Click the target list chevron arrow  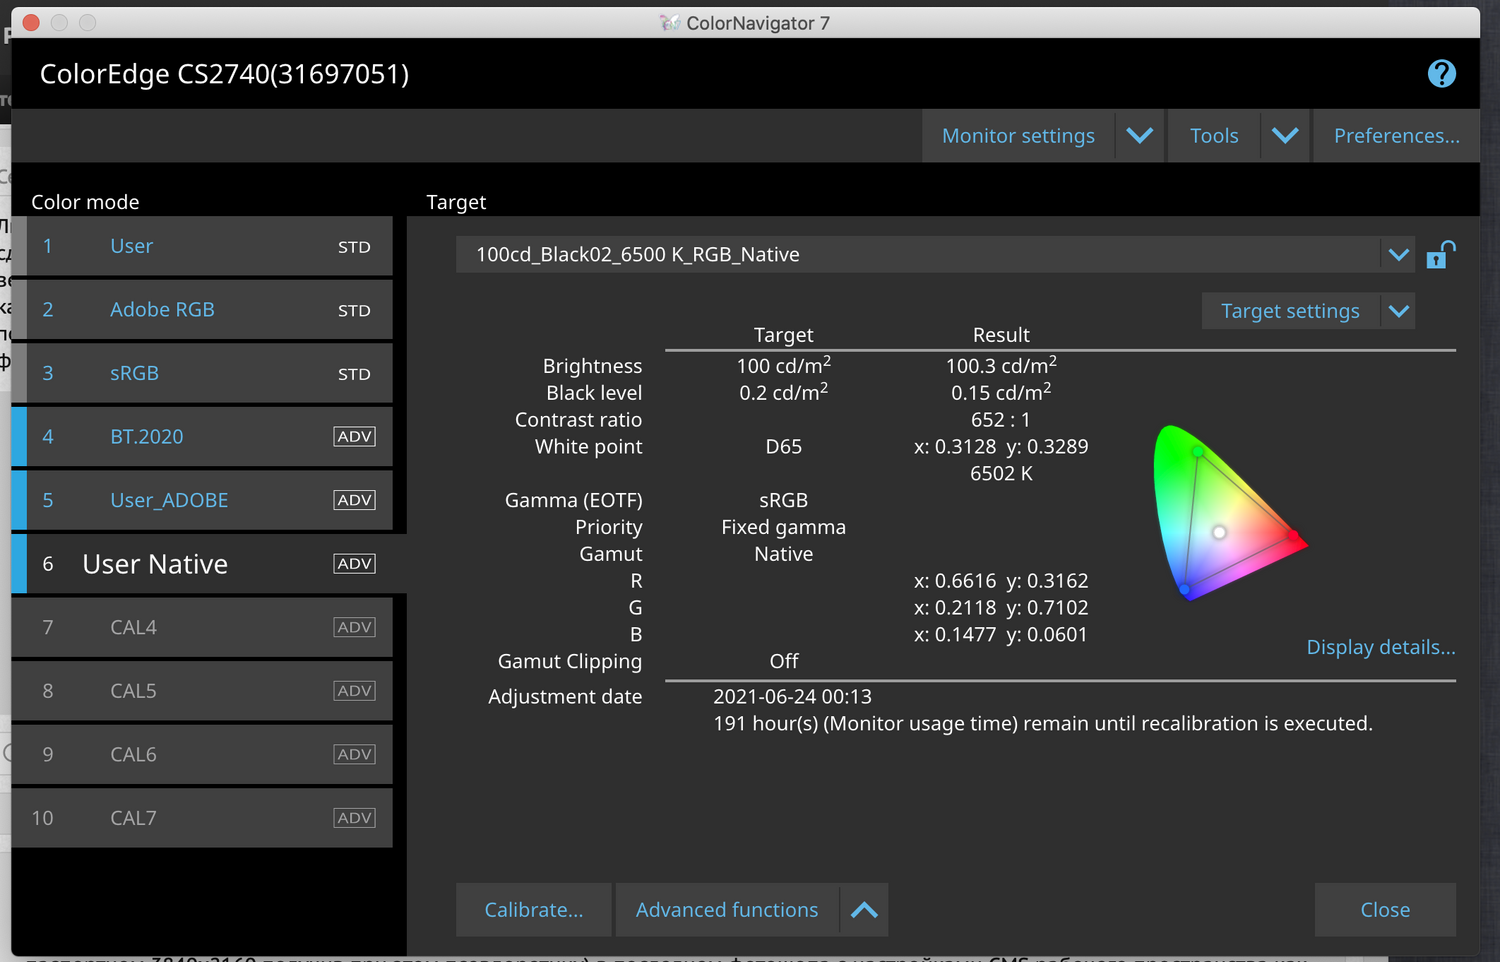click(1398, 255)
